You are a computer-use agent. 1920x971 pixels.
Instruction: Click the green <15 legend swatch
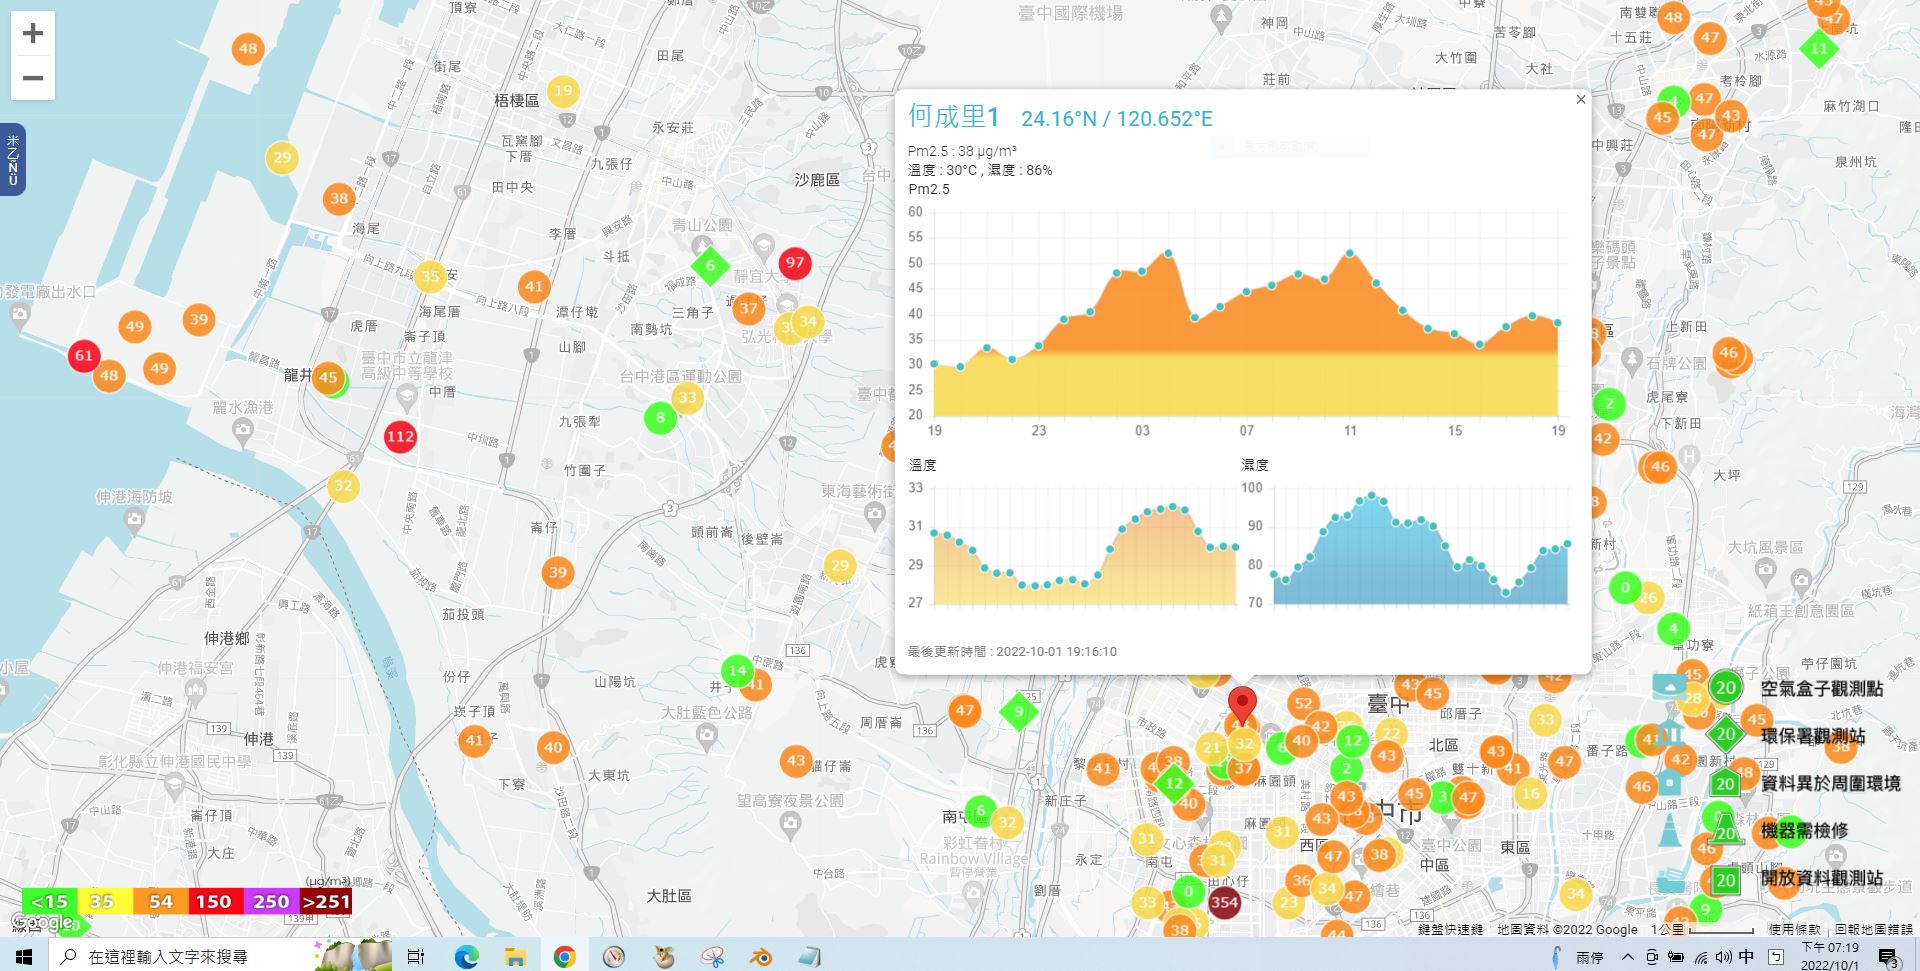click(49, 901)
